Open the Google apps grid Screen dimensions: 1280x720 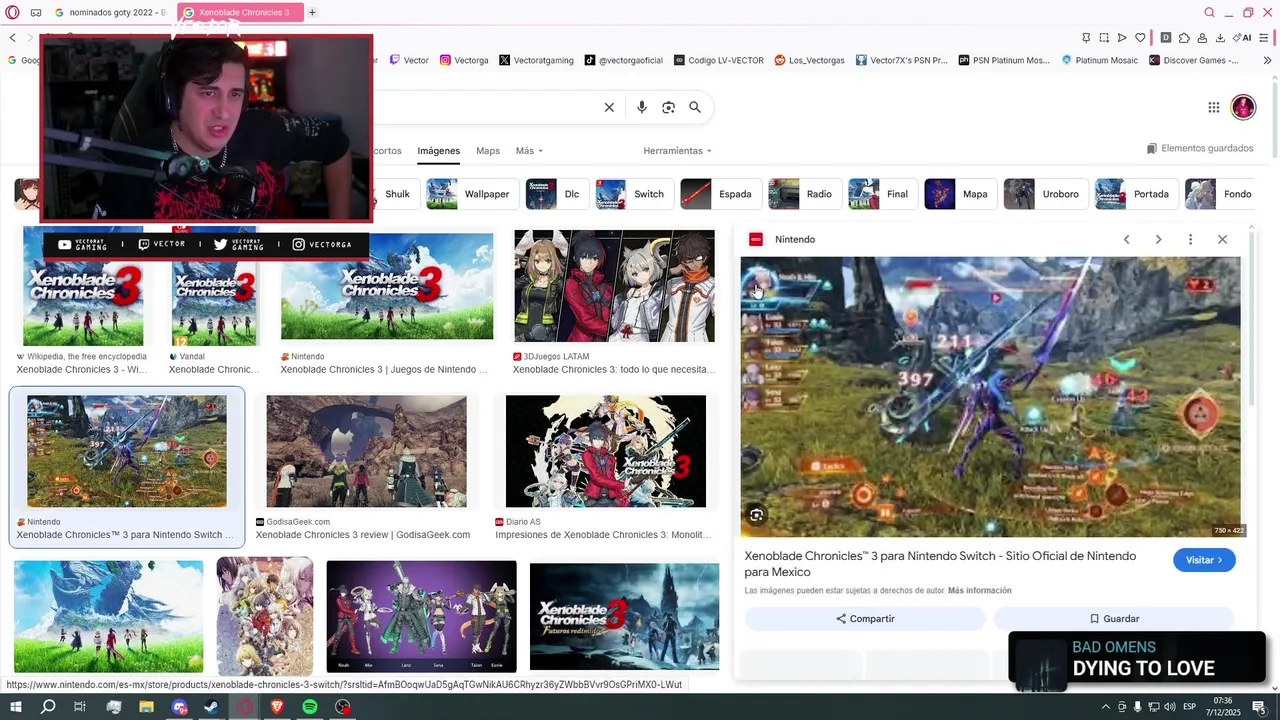(1213, 107)
